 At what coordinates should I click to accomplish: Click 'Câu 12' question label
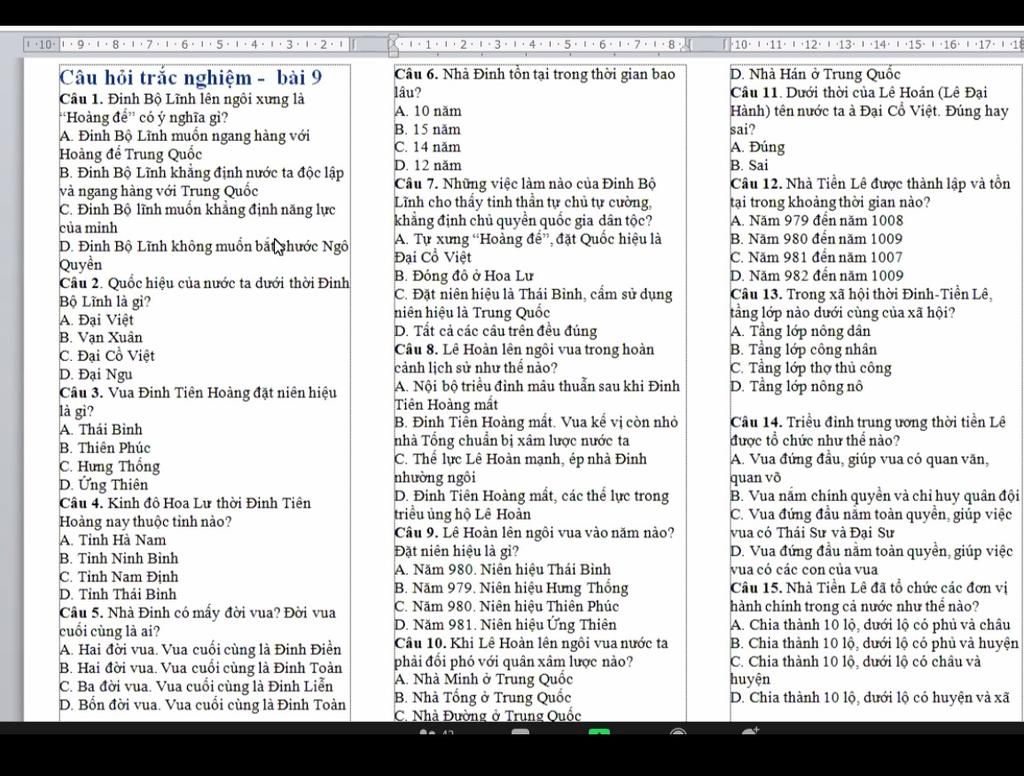[x=756, y=184]
